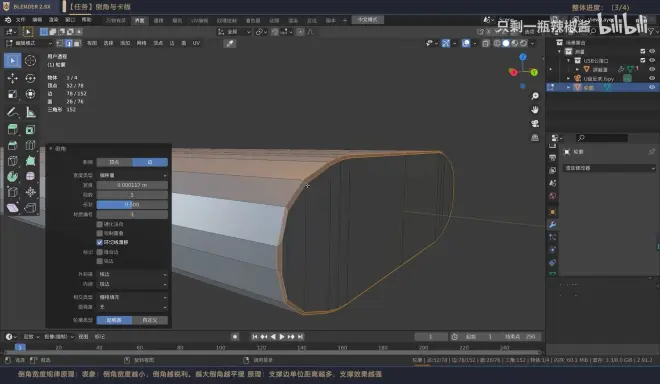Click the 中文模式 button in top bar
Image resolution: width=660 pixels, height=384 pixels.
(367, 20)
